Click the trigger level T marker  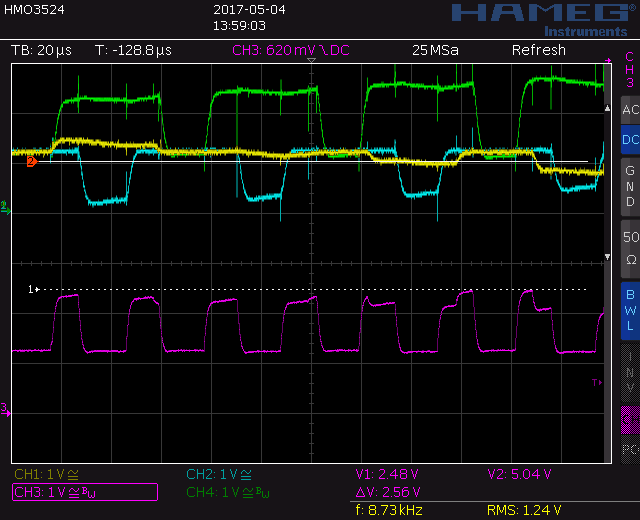[x=597, y=382]
